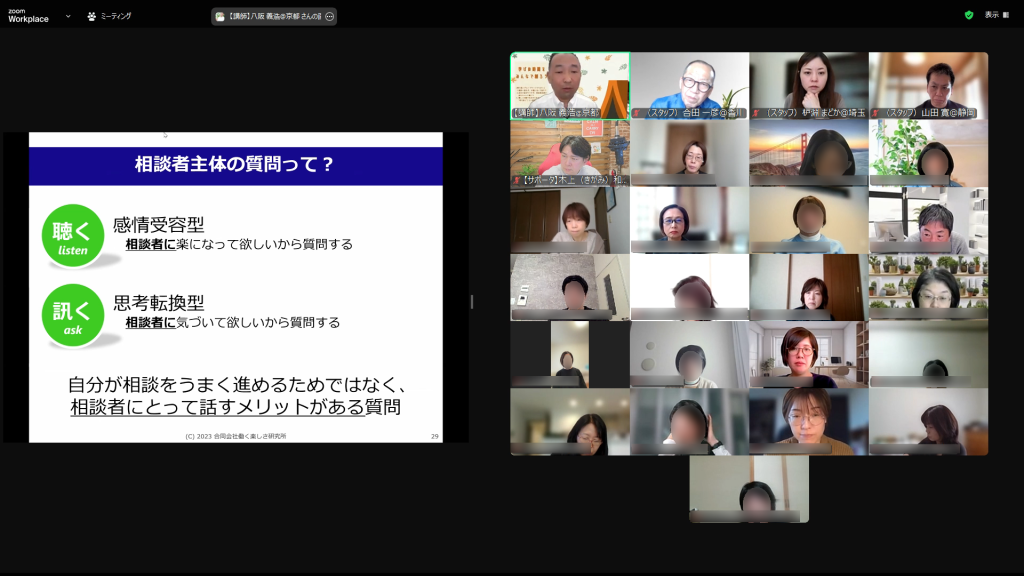Select the 【講師】 speaker video tile
Screen dimensions: 1024x576
(x=570, y=86)
